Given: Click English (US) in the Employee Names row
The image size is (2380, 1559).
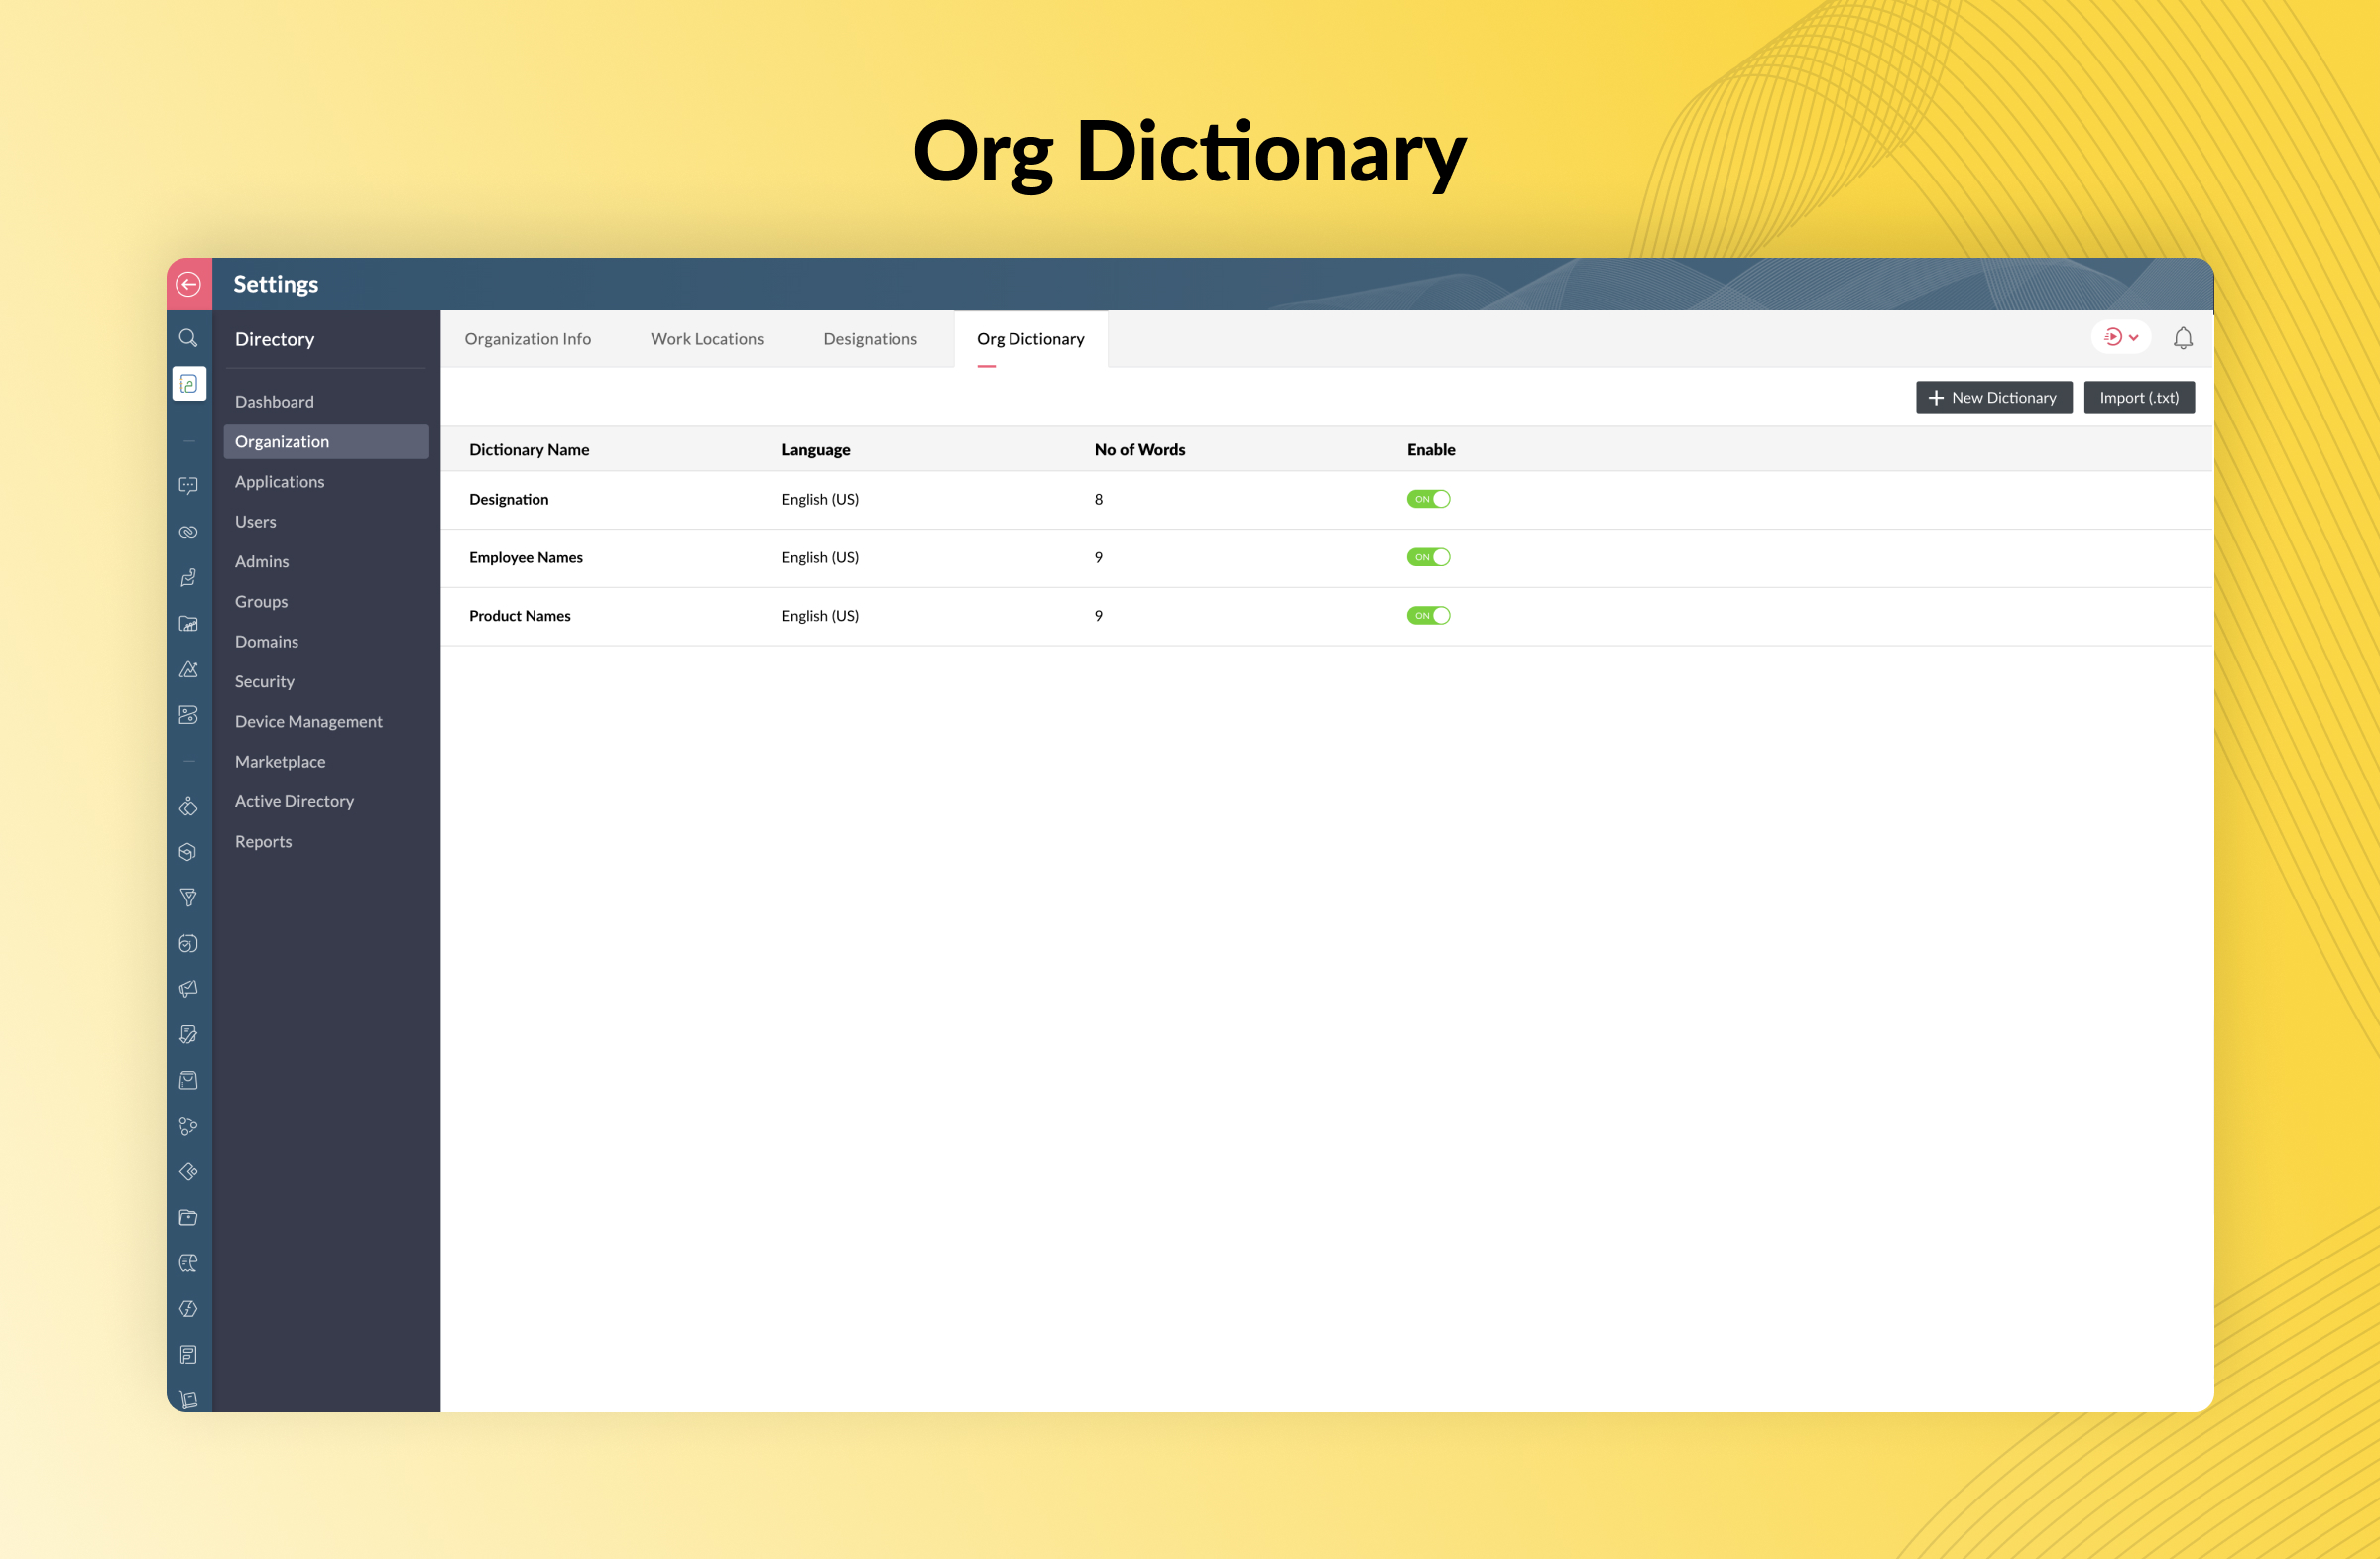Looking at the screenshot, I should click(820, 557).
